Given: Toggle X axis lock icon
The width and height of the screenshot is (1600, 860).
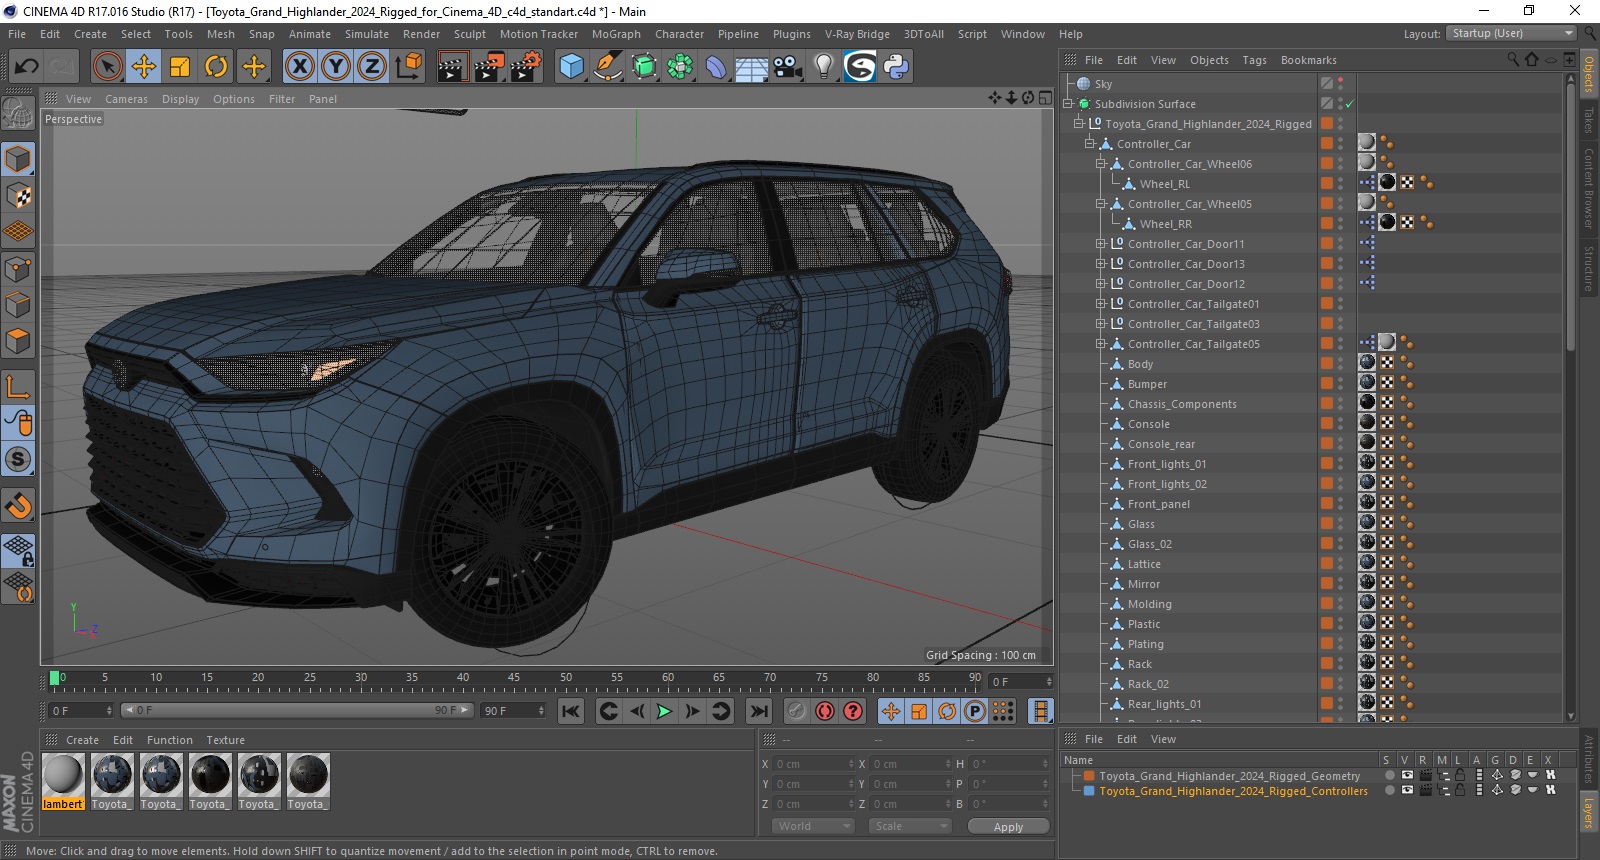Looking at the screenshot, I should [299, 67].
